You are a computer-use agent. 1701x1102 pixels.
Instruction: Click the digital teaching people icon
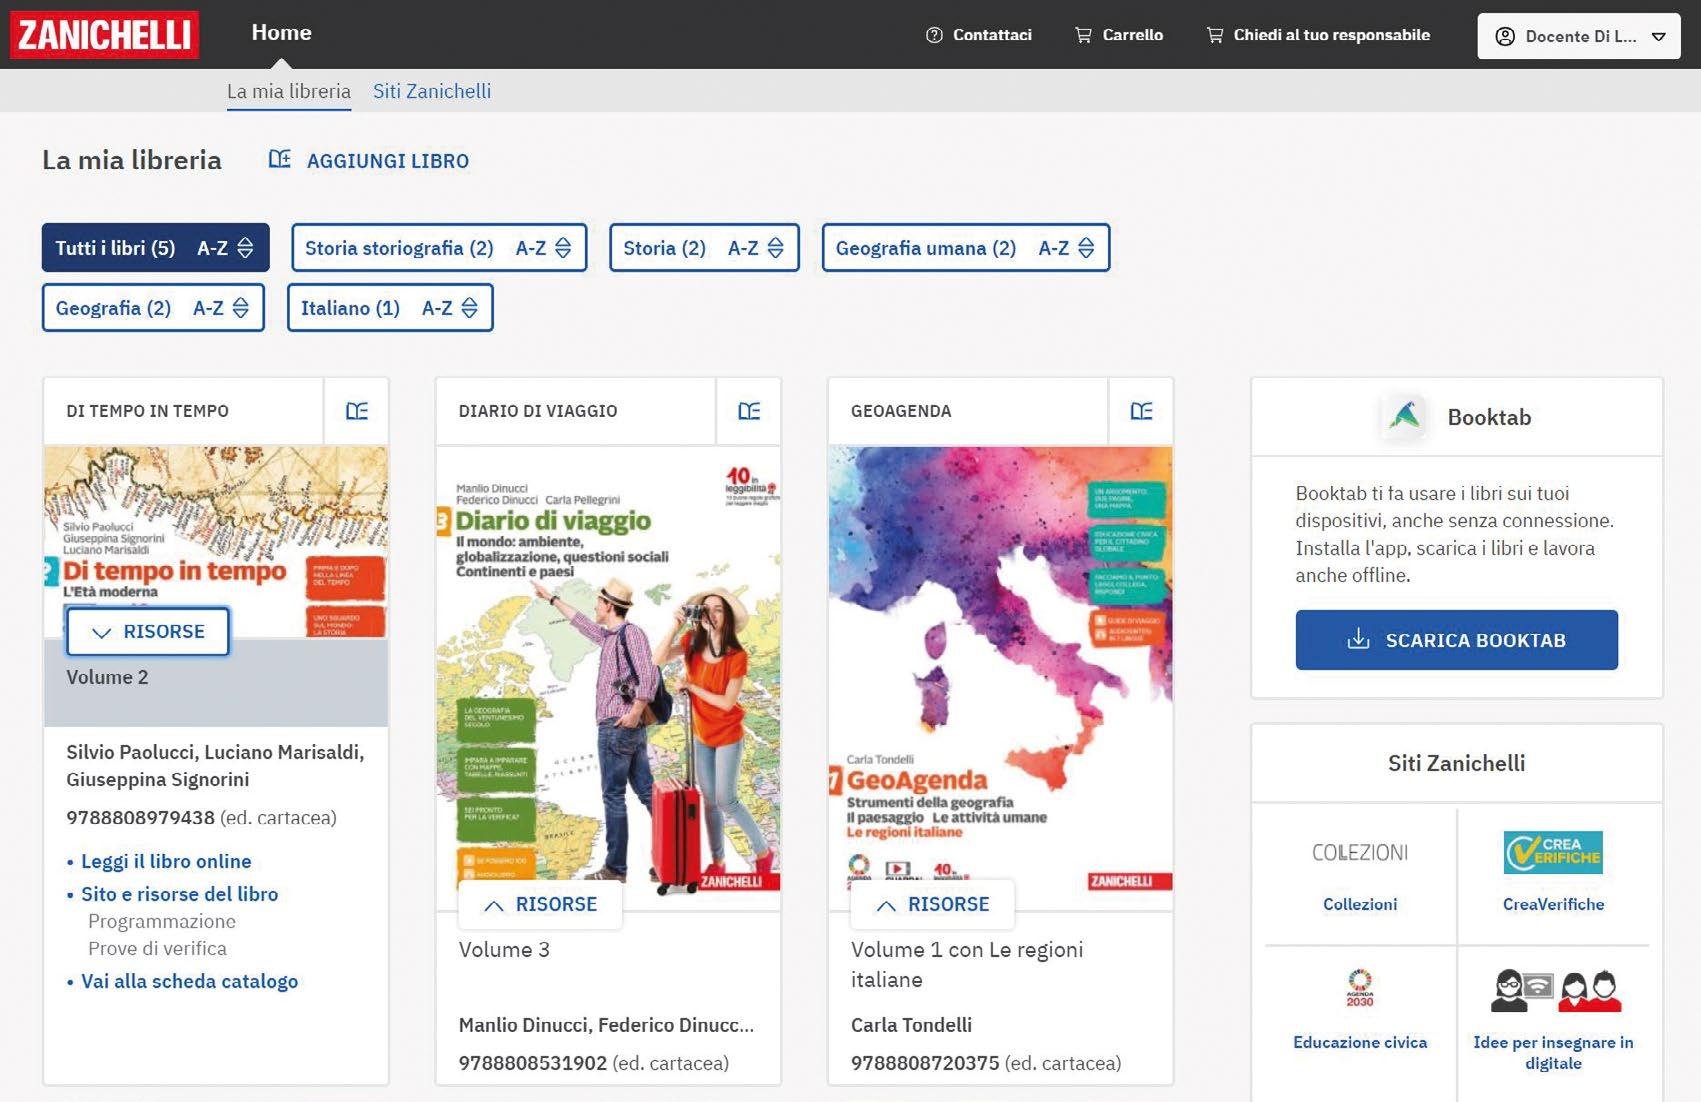pos(1554,990)
